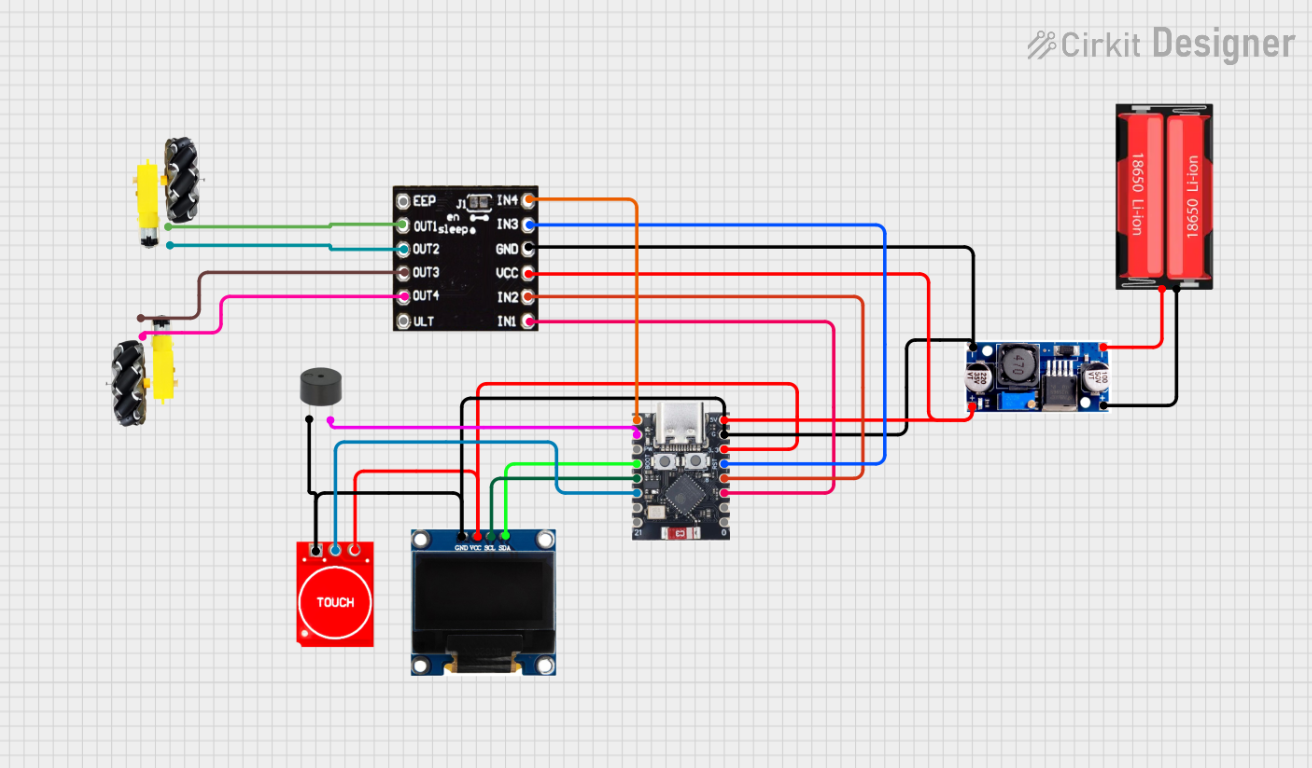The image size is (1312, 768).
Task: Select the upper yellow gear motor with wheel
Action: click(166, 193)
